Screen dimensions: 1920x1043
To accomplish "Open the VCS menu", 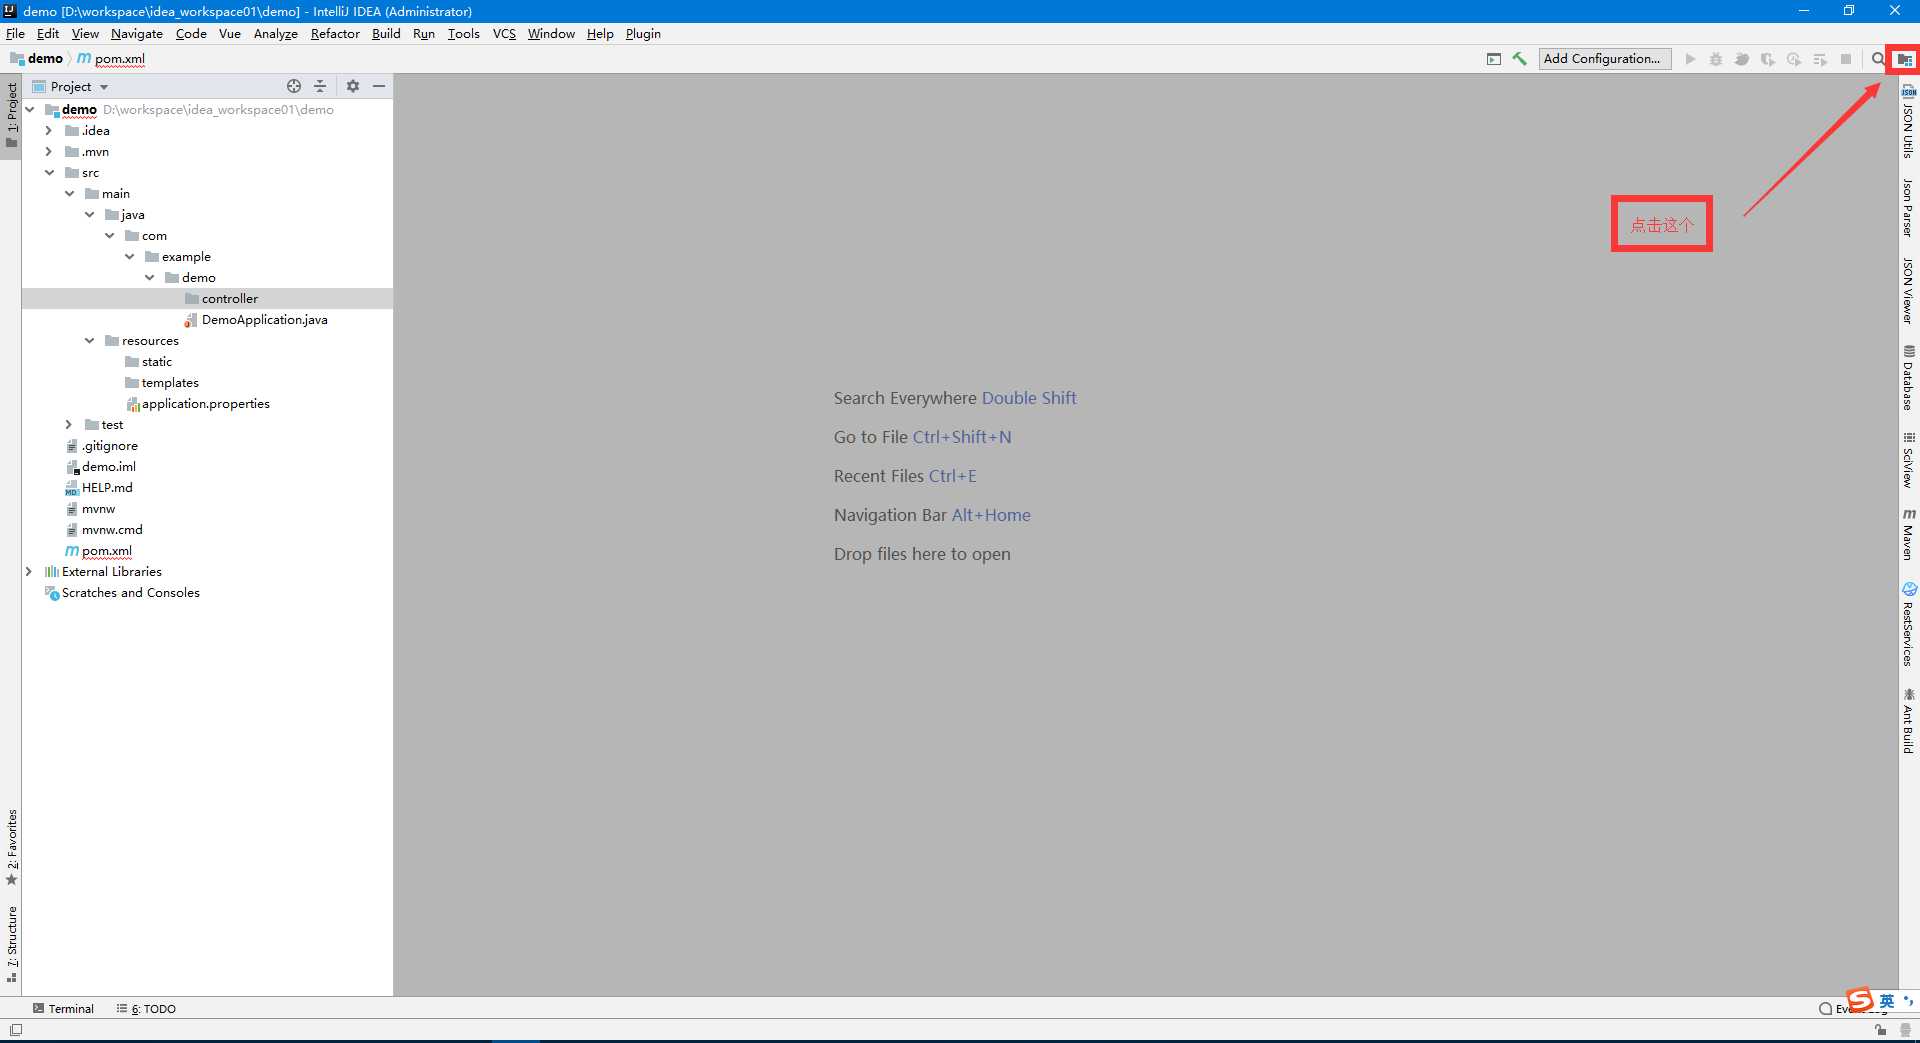I will click(x=504, y=33).
